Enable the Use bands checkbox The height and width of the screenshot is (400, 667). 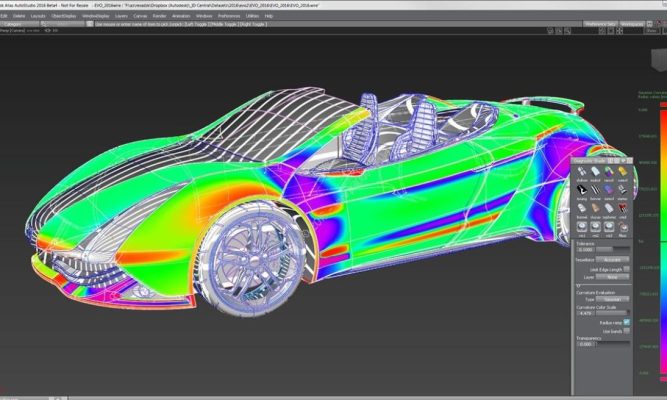(x=627, y=331)
